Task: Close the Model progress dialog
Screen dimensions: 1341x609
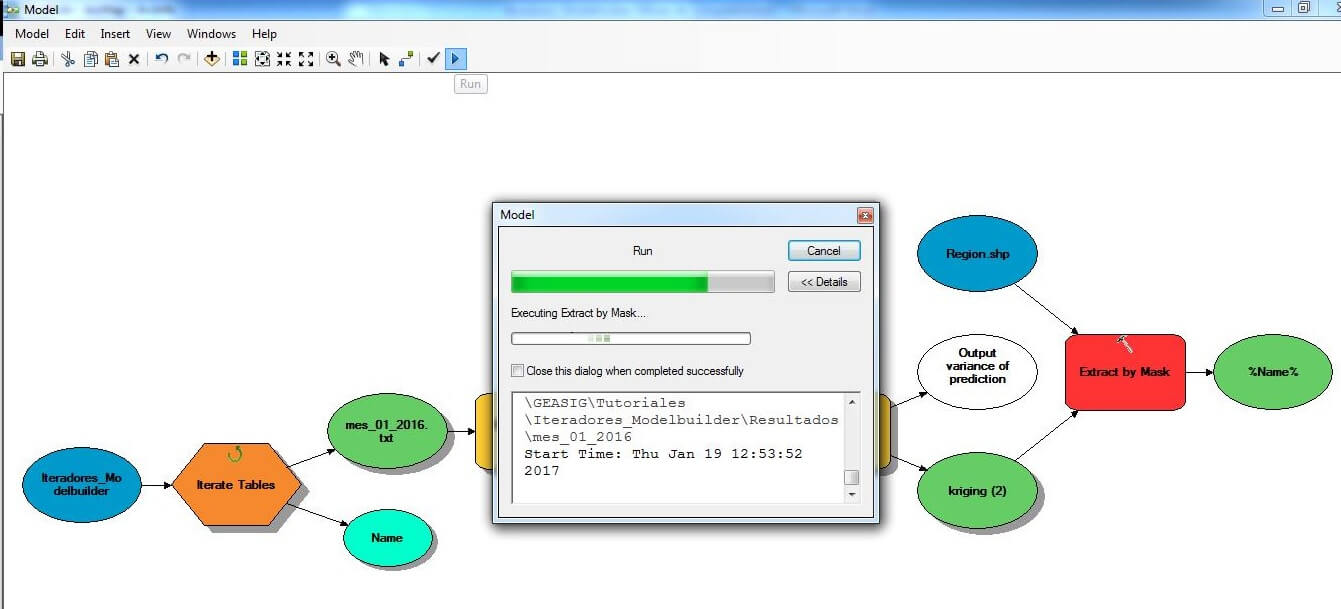Action: click(864, 215)
